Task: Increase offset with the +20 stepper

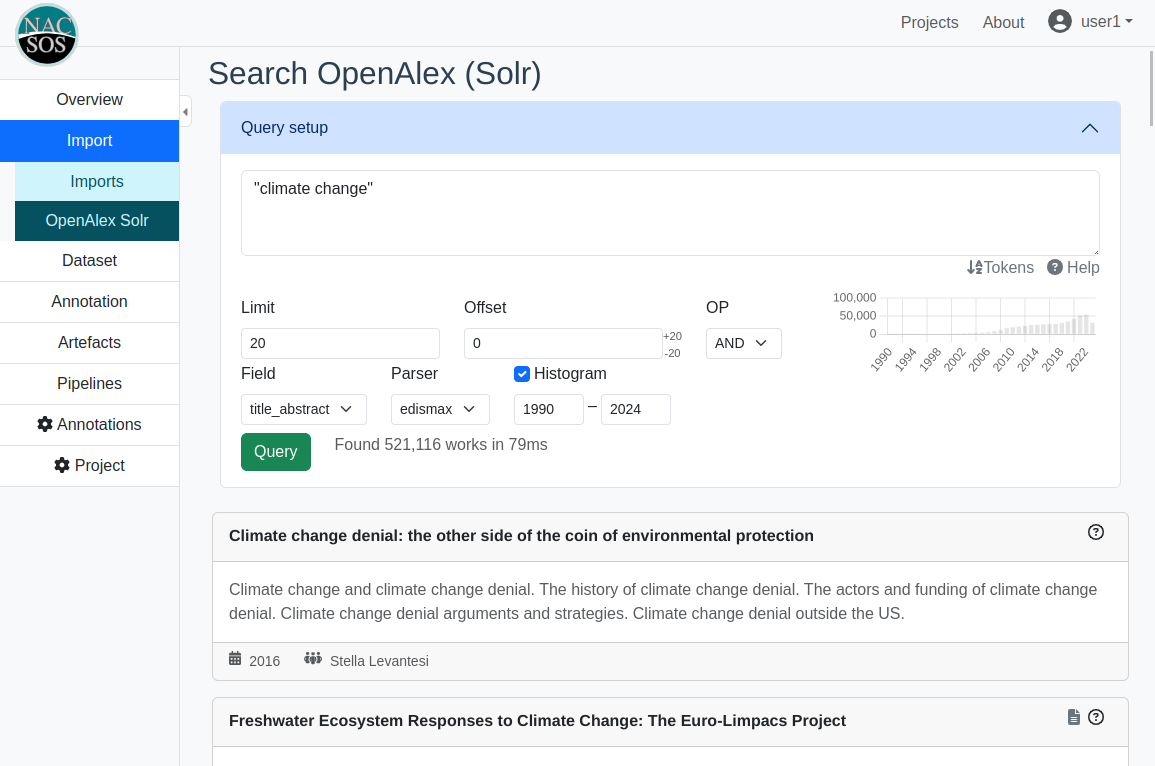Action: [x=672, y=336]
